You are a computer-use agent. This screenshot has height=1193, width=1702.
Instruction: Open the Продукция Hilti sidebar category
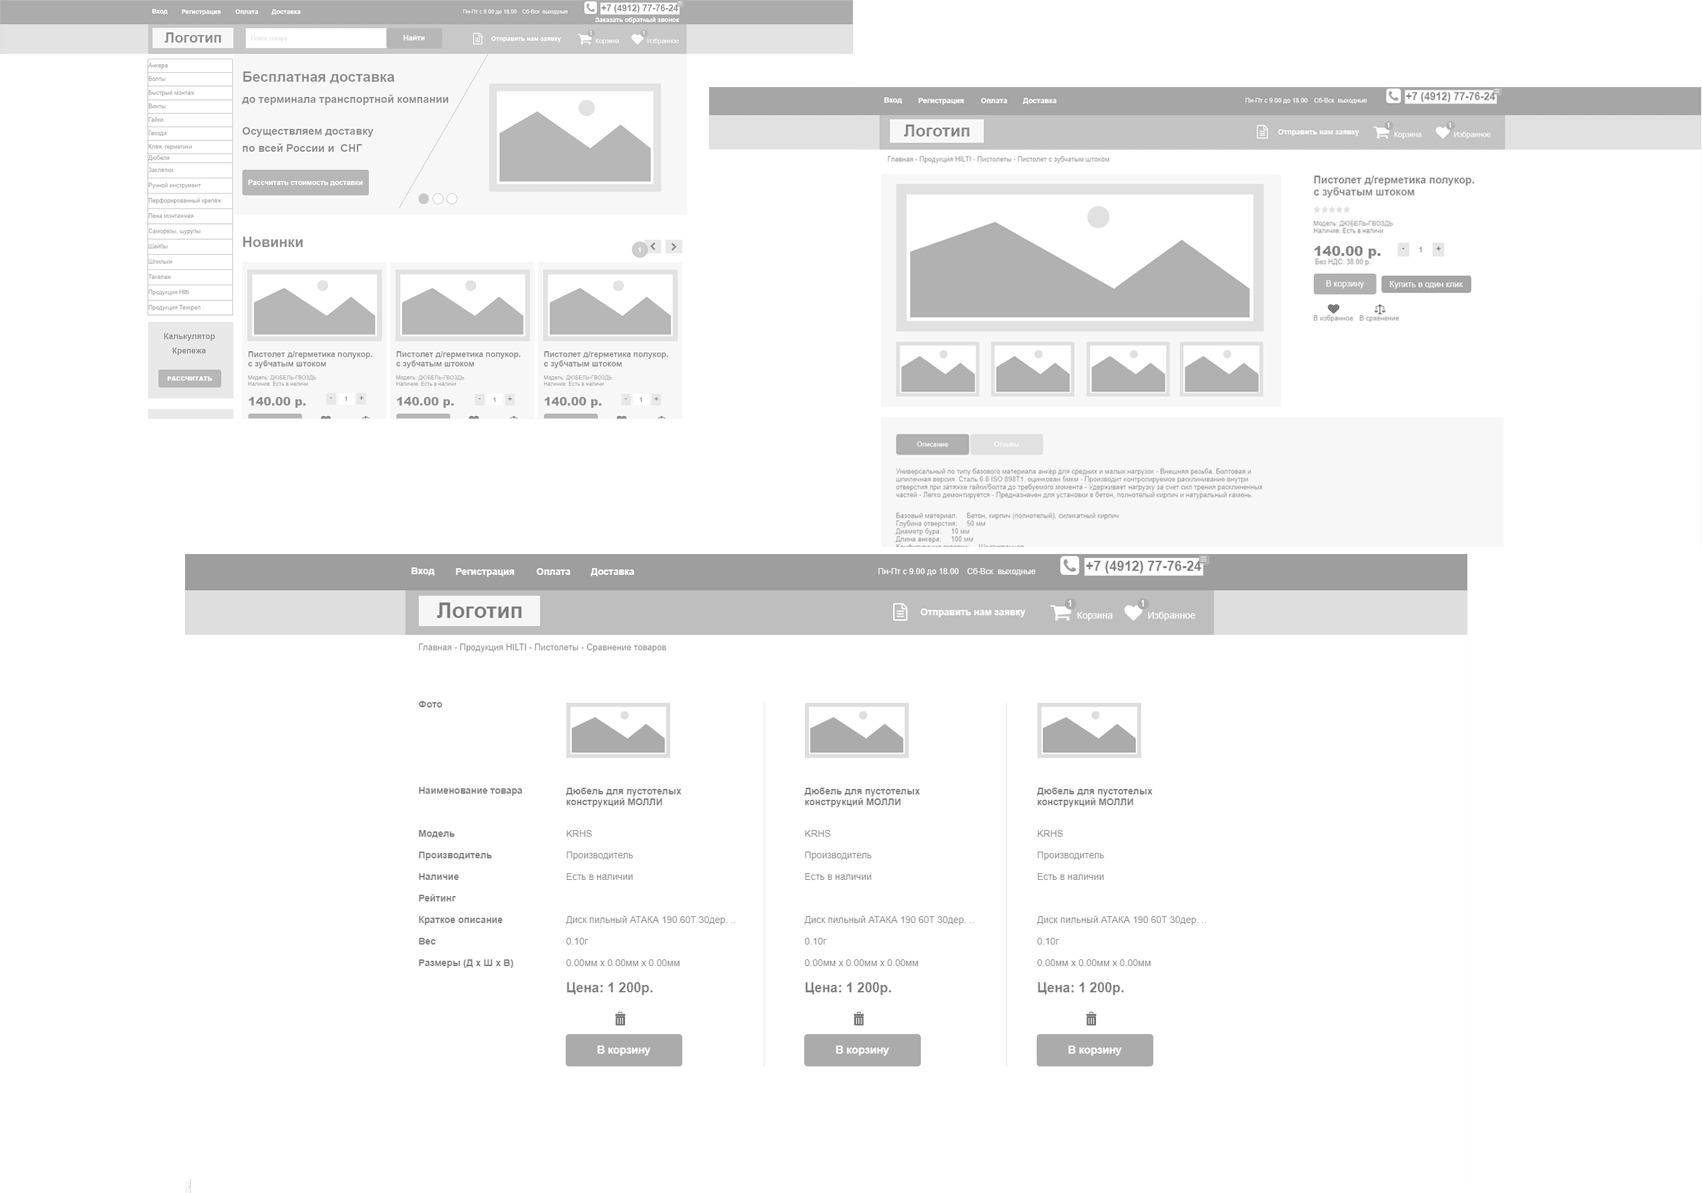pyautogui.click(x=190, y=292)
